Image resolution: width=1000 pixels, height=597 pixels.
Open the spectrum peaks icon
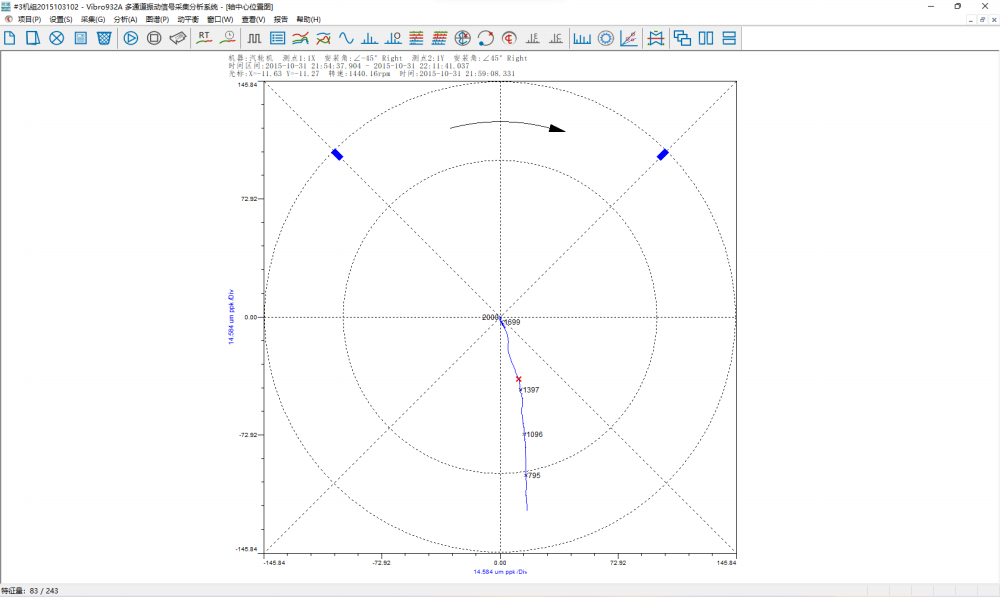[x=370, y=38]
